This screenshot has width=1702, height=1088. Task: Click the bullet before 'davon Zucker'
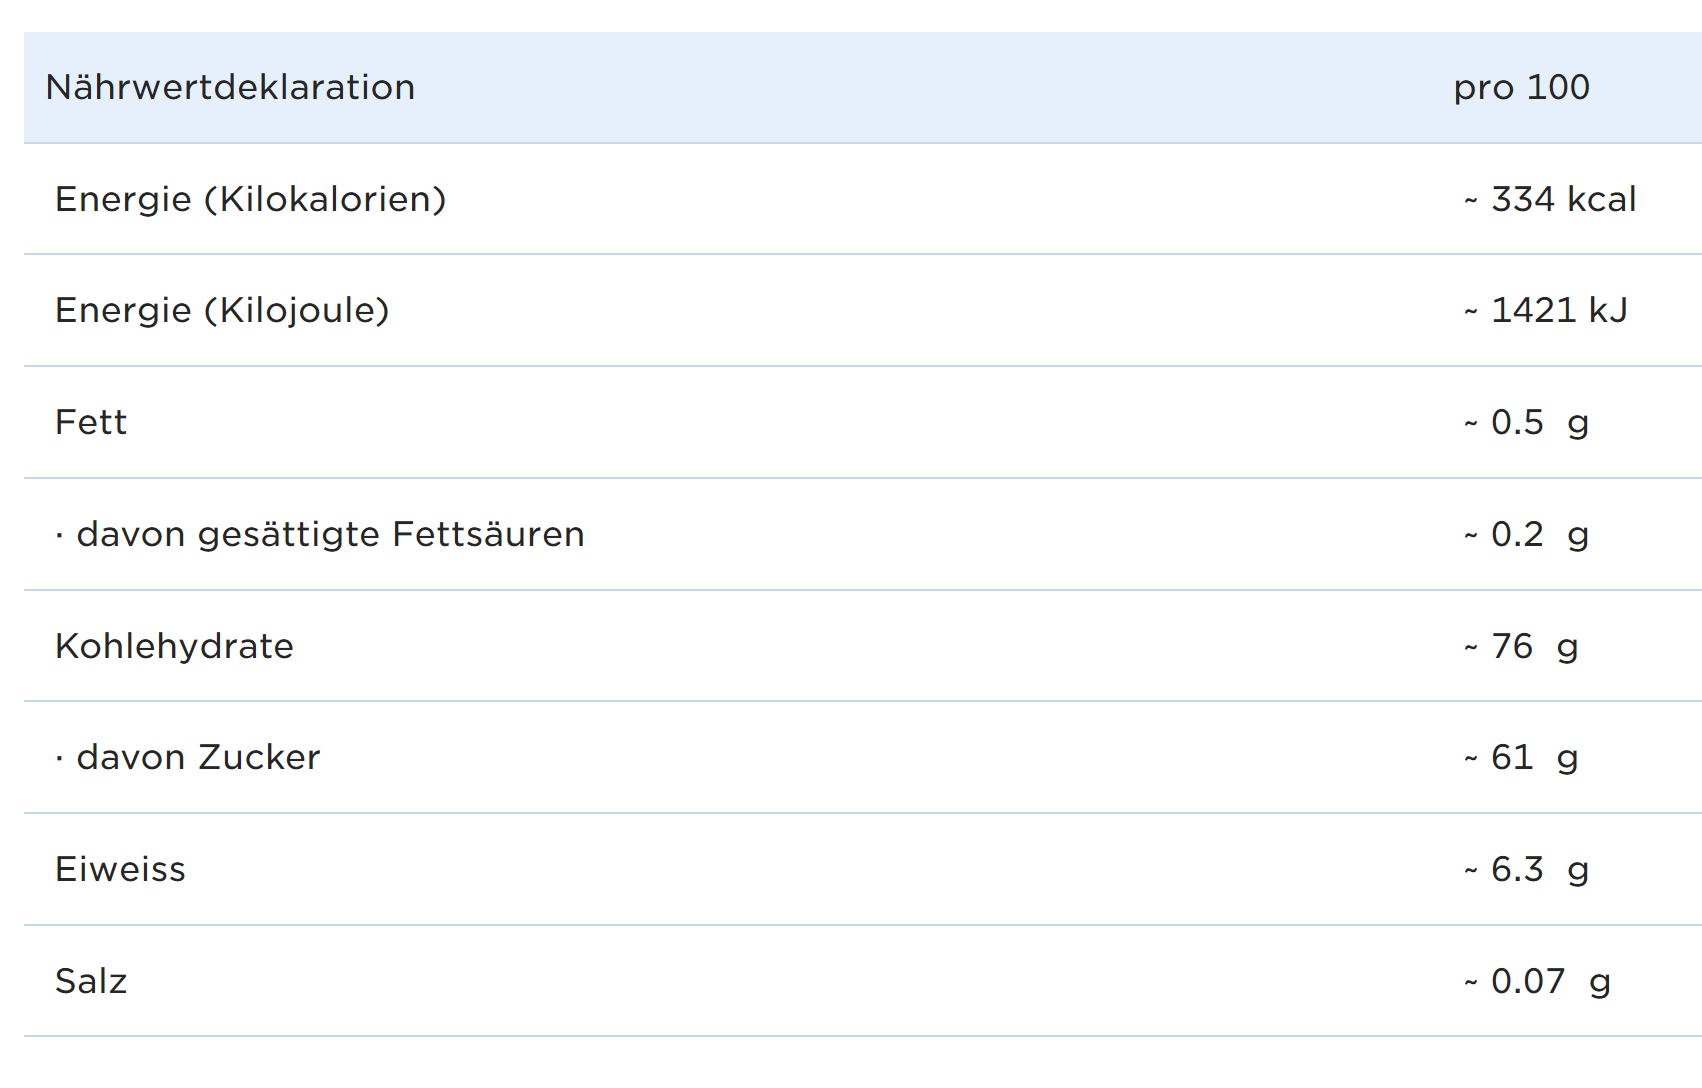click(60, 760)
